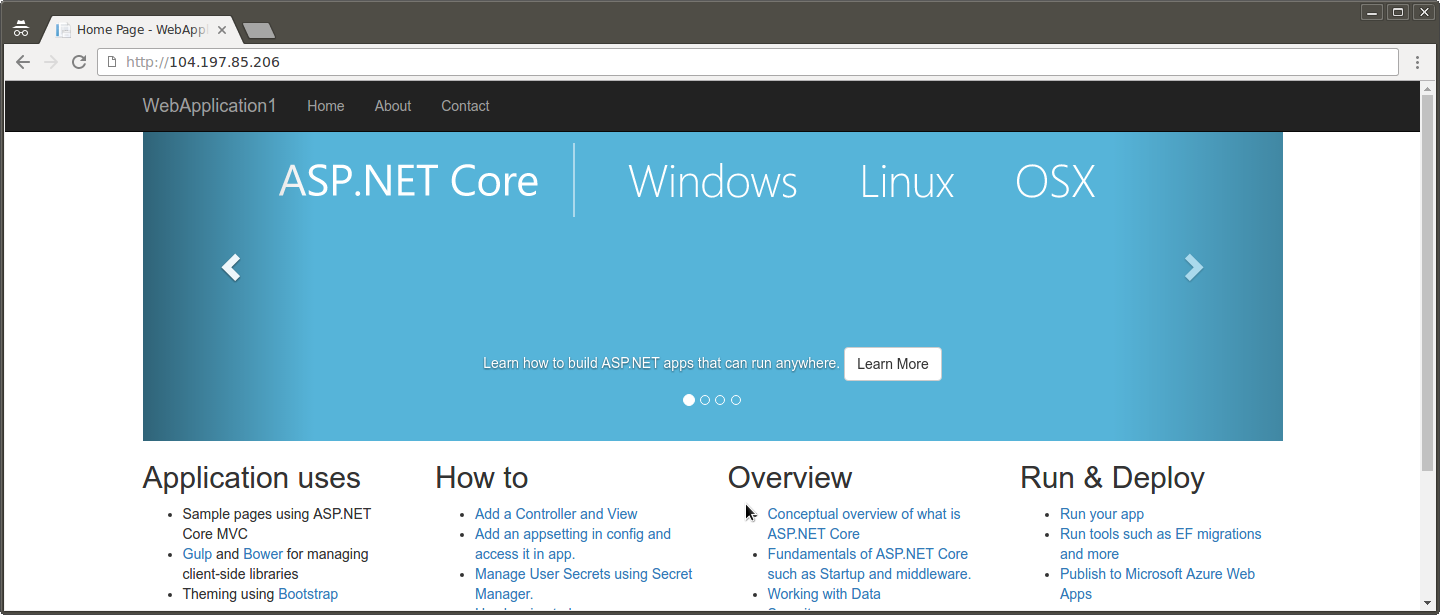
Task: Open the Contact page in navbar
Action: [465, 106]
